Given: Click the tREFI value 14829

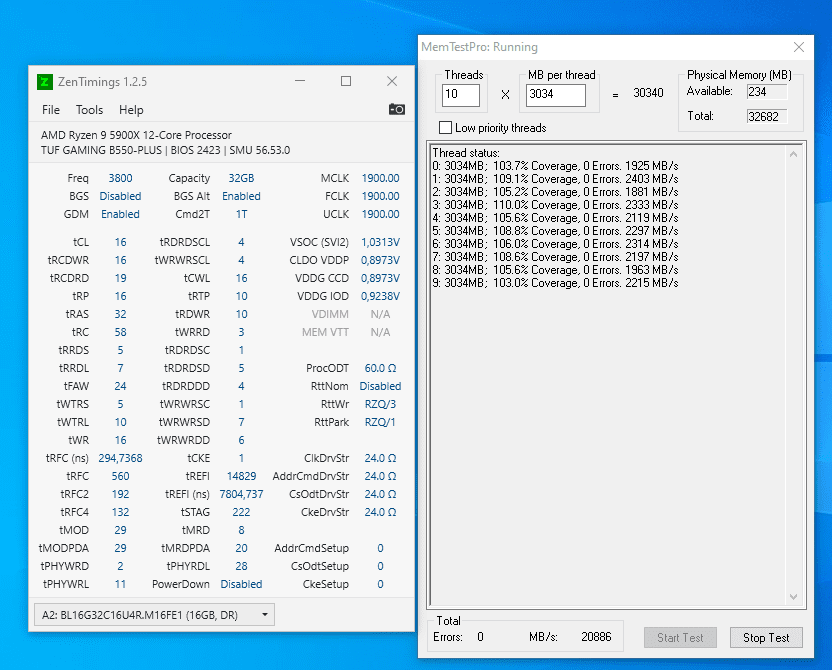Looking at the screenshot, I should (241, 476).
